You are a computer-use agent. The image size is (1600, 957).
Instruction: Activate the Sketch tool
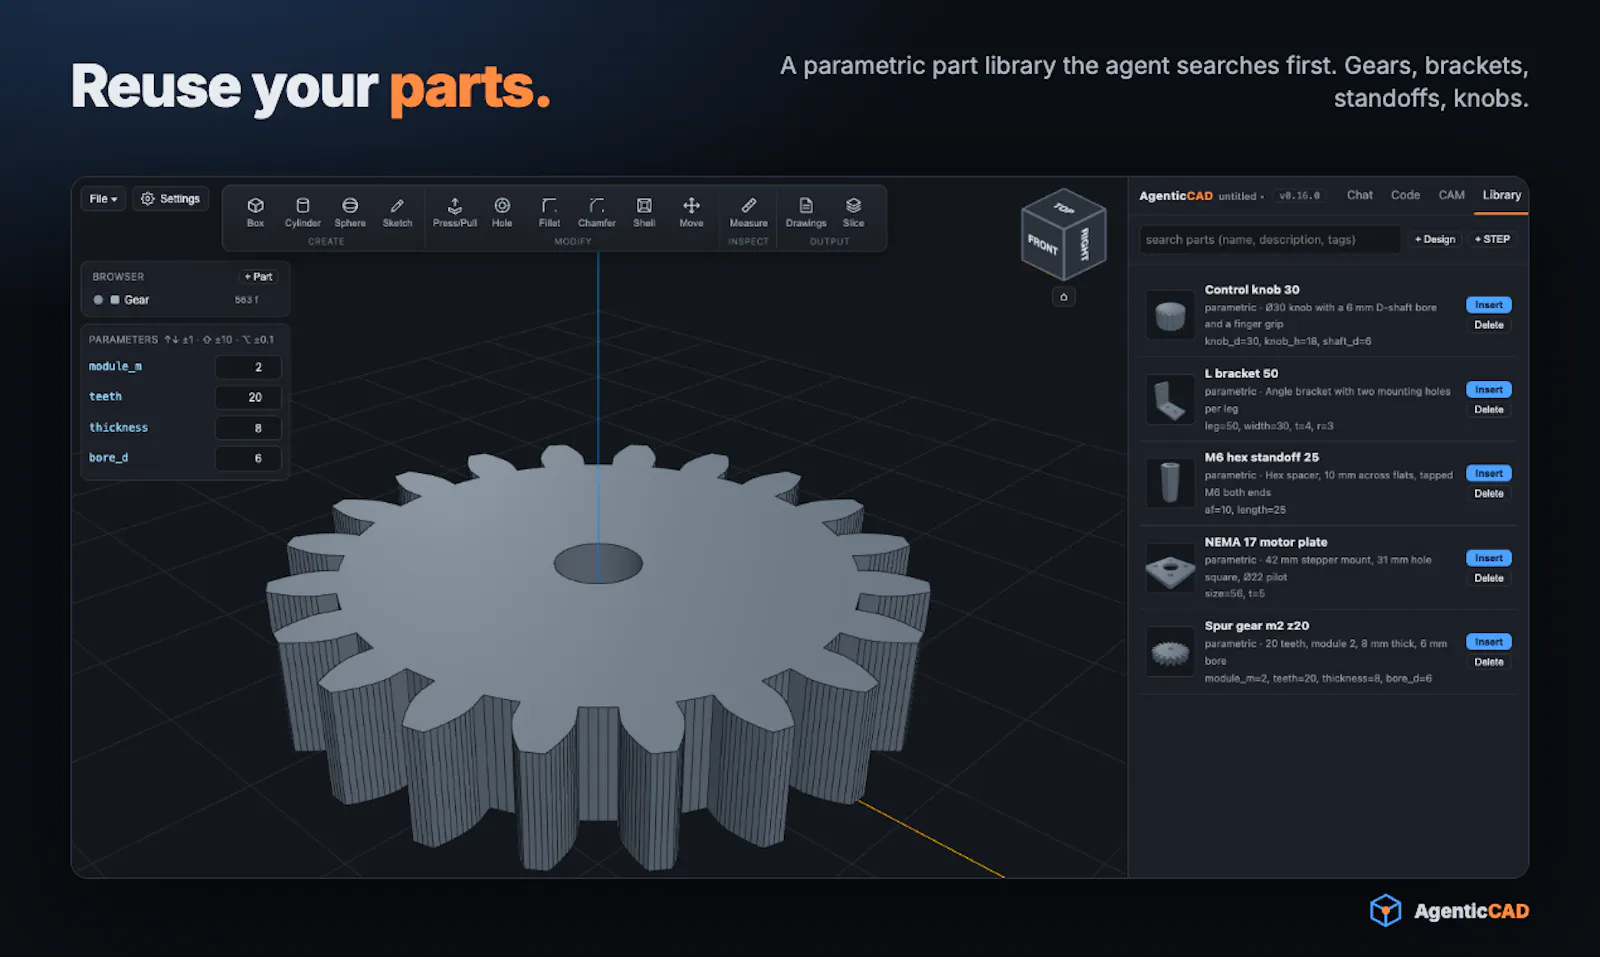[397, 212]
